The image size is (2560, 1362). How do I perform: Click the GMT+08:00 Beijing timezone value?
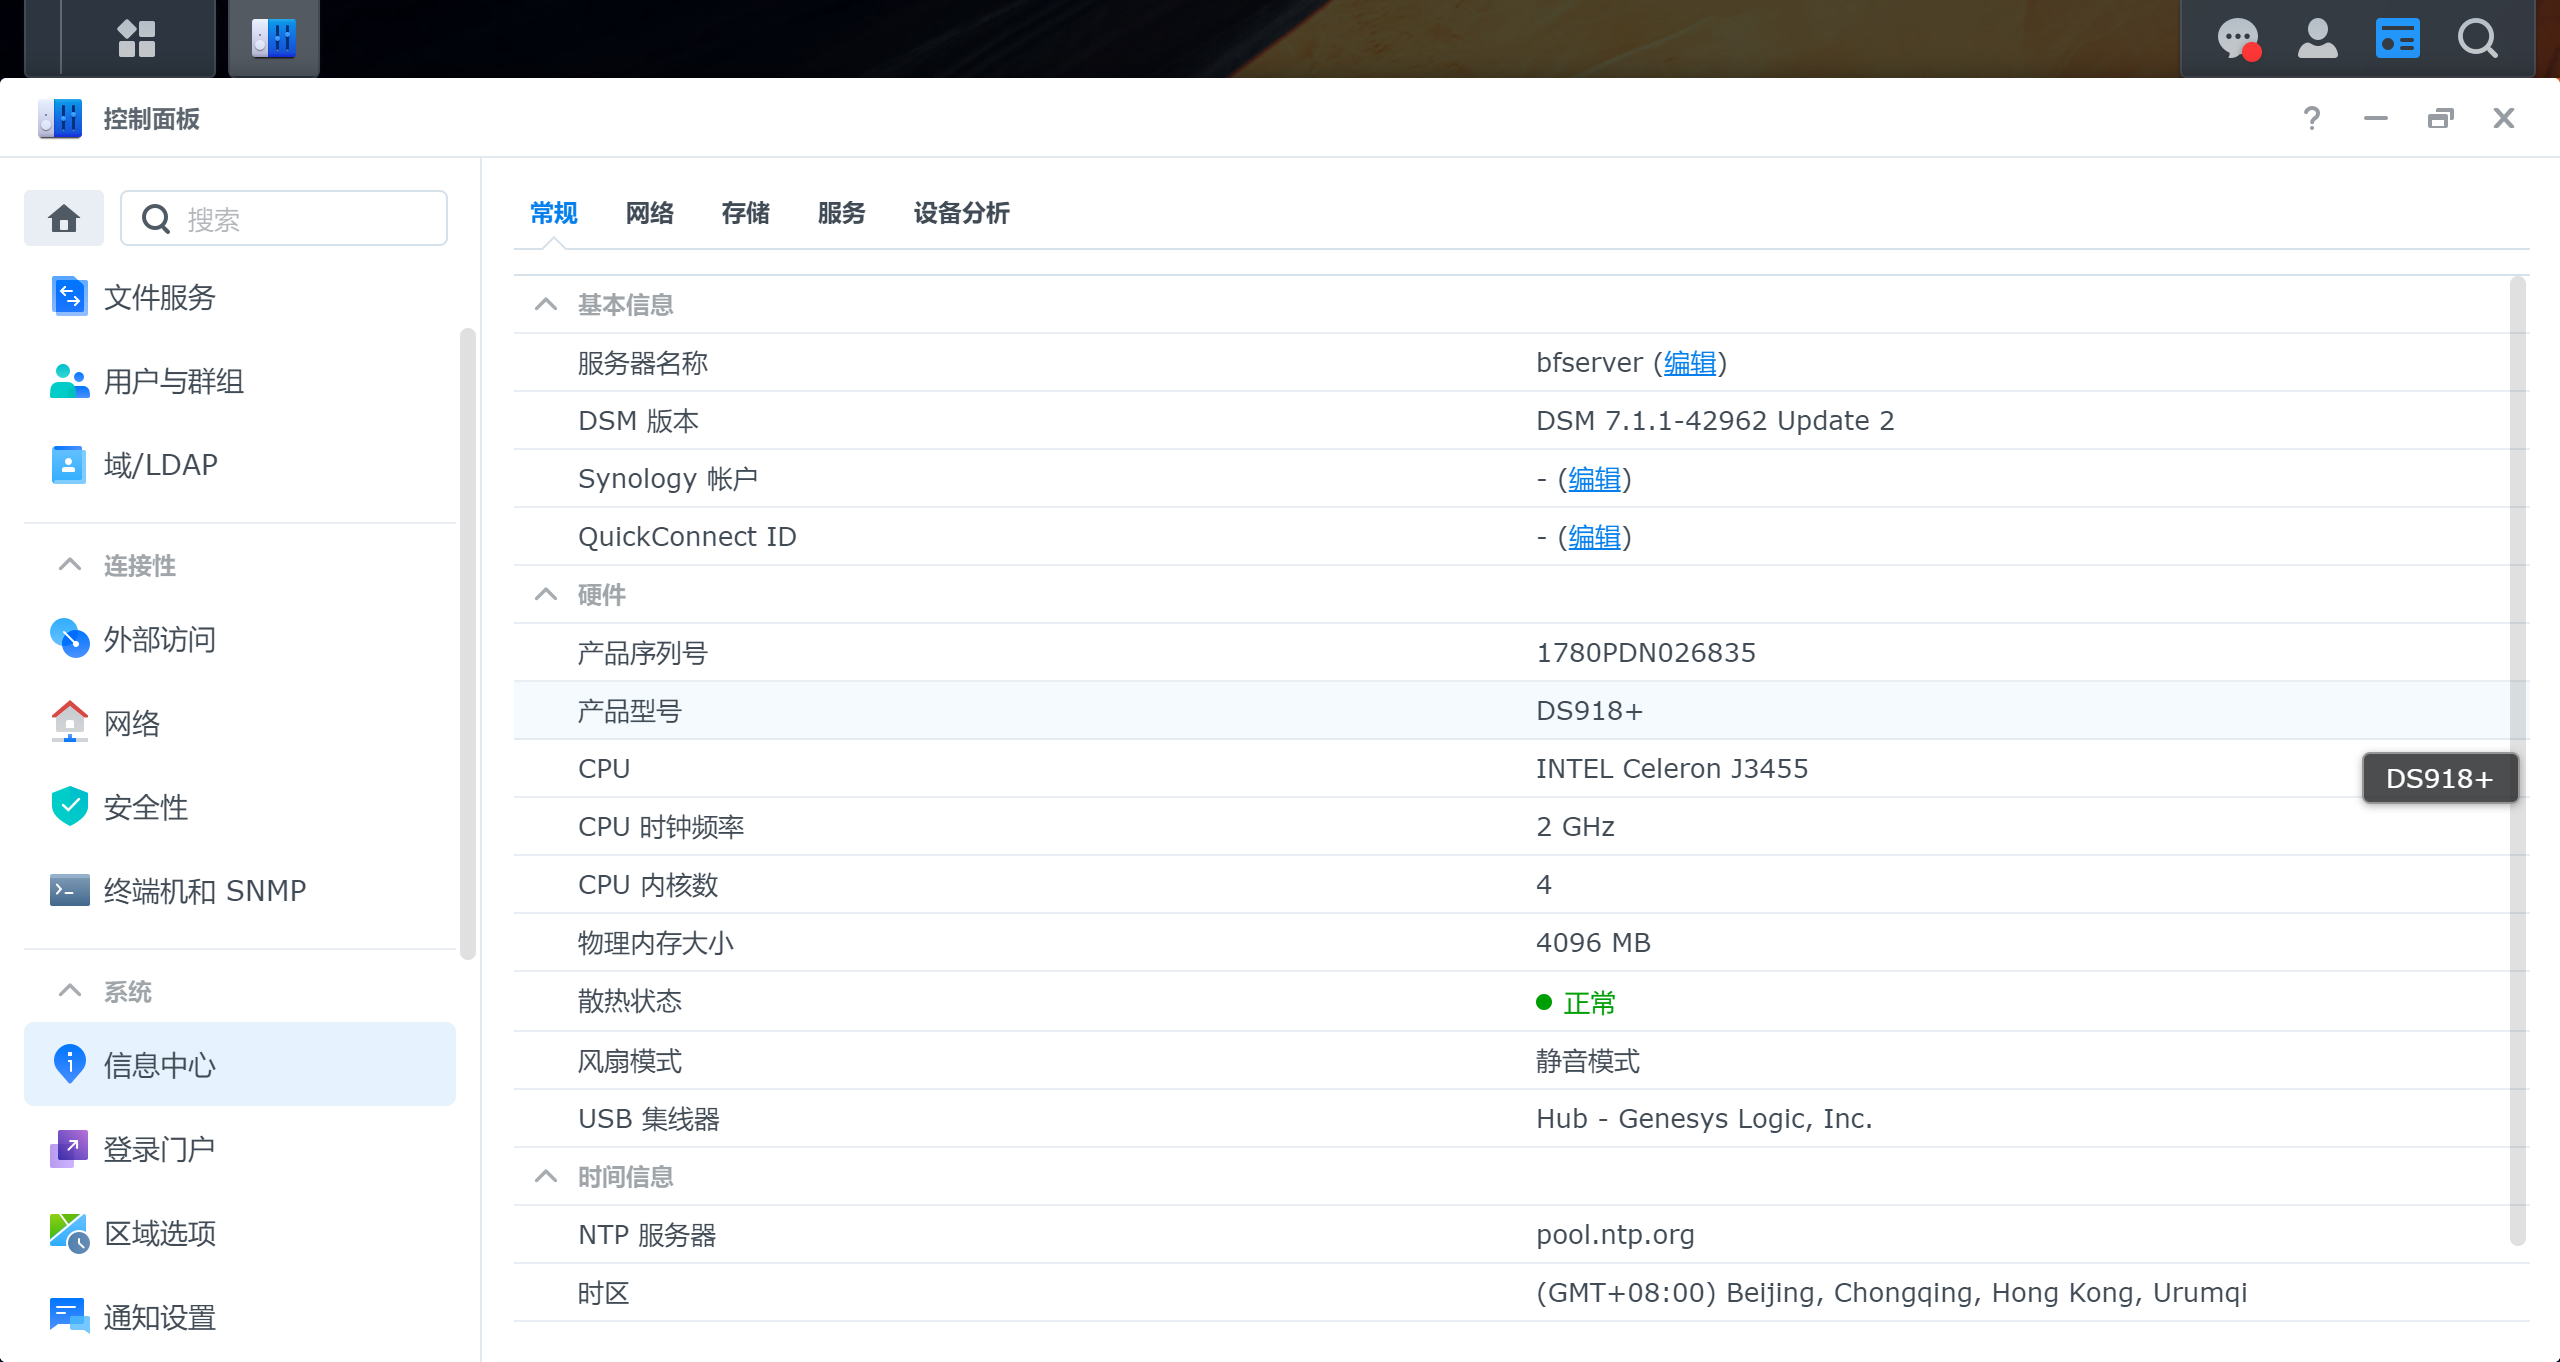(x=1891, y=1293)
